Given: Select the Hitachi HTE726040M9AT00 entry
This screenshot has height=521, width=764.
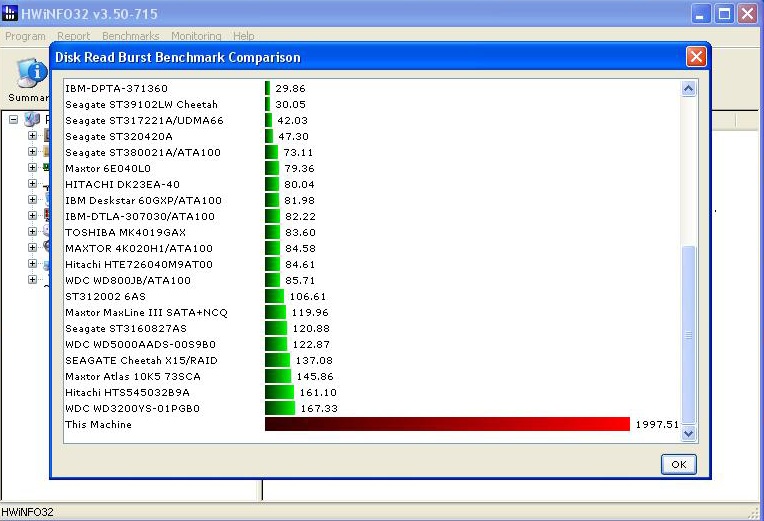Looking at the screenshot, I should [x=139, y=265].
